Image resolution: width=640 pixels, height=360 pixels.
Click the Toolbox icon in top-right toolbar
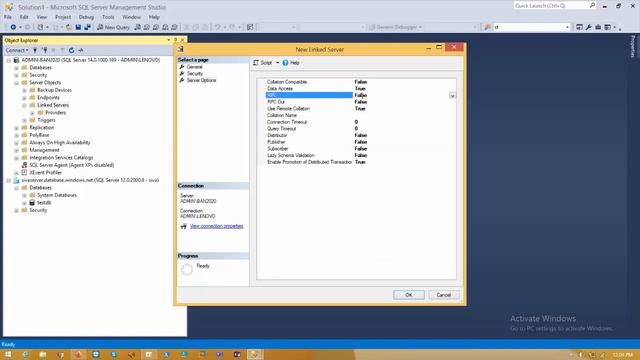(x=598, y=27)
